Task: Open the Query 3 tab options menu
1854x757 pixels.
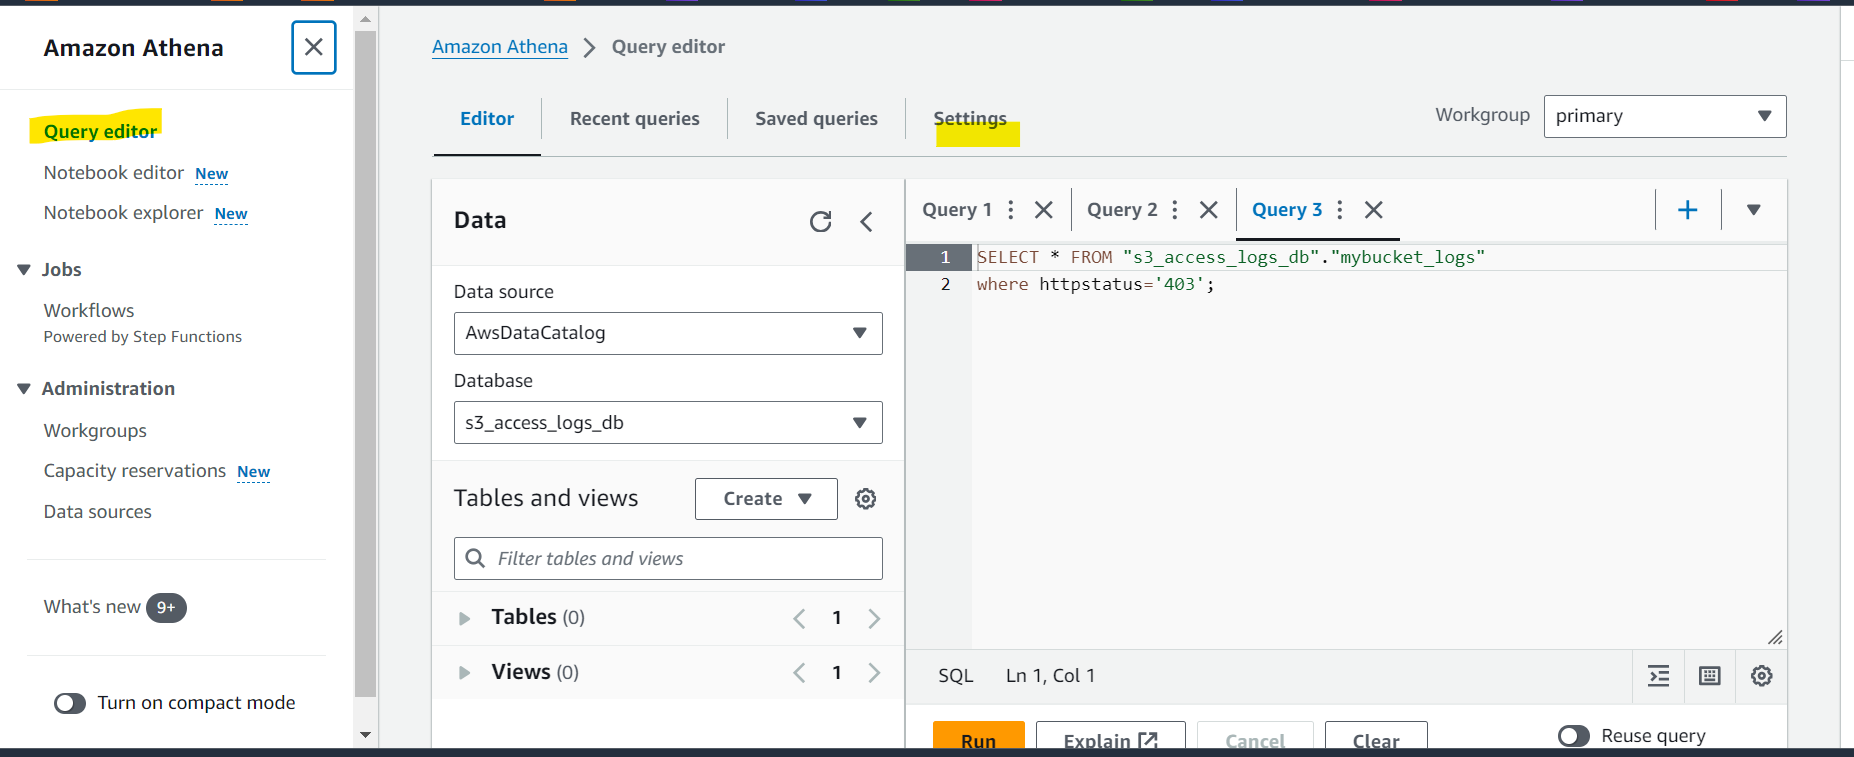Action: click(x=1340, y=210)
